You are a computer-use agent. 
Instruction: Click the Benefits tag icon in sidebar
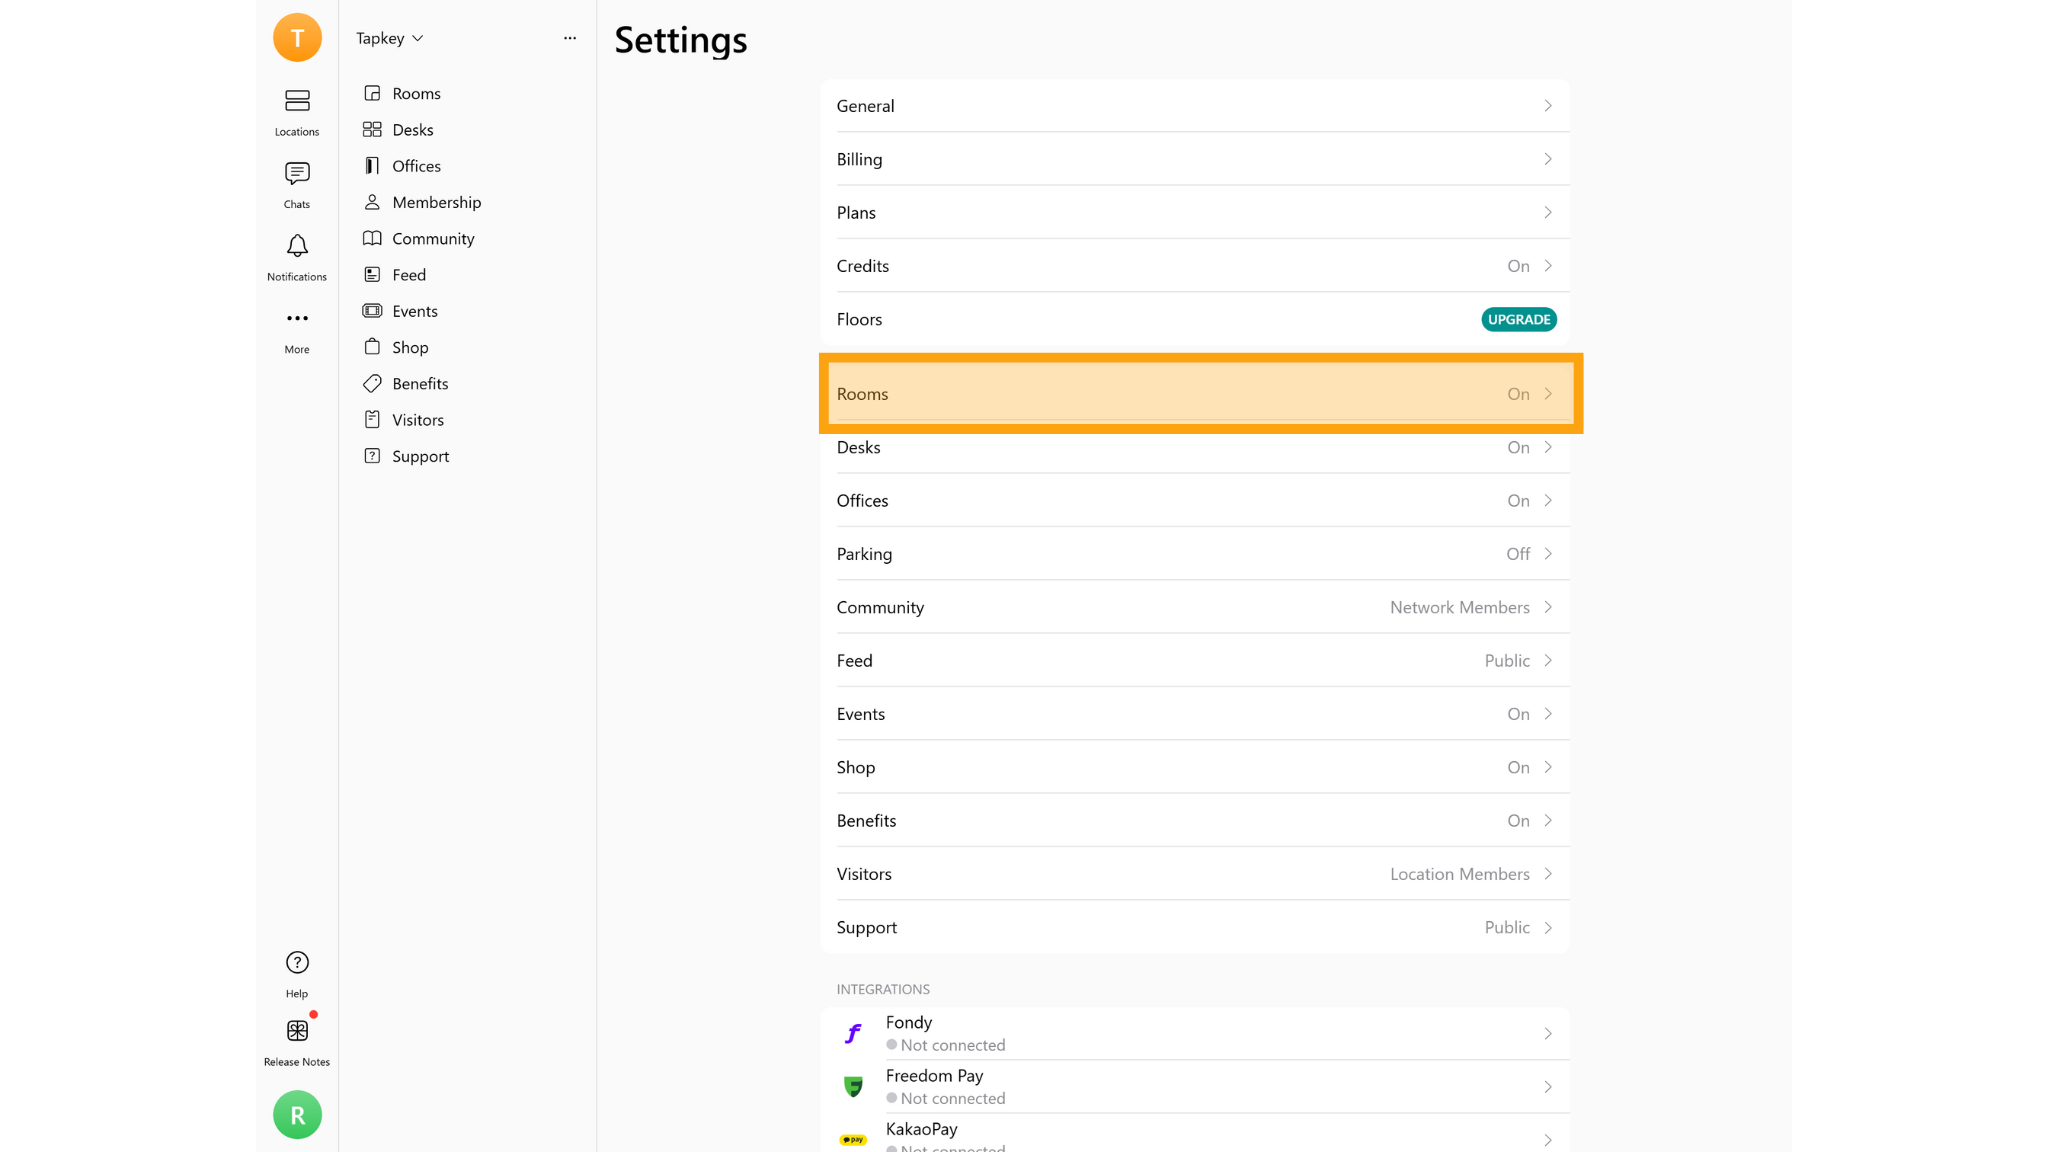[x=372, y=383]
